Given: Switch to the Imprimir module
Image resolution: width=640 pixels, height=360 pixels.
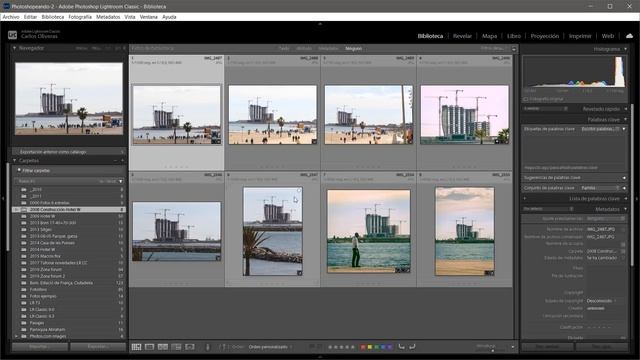Looking at the screenshot, I should coord(580,36).
